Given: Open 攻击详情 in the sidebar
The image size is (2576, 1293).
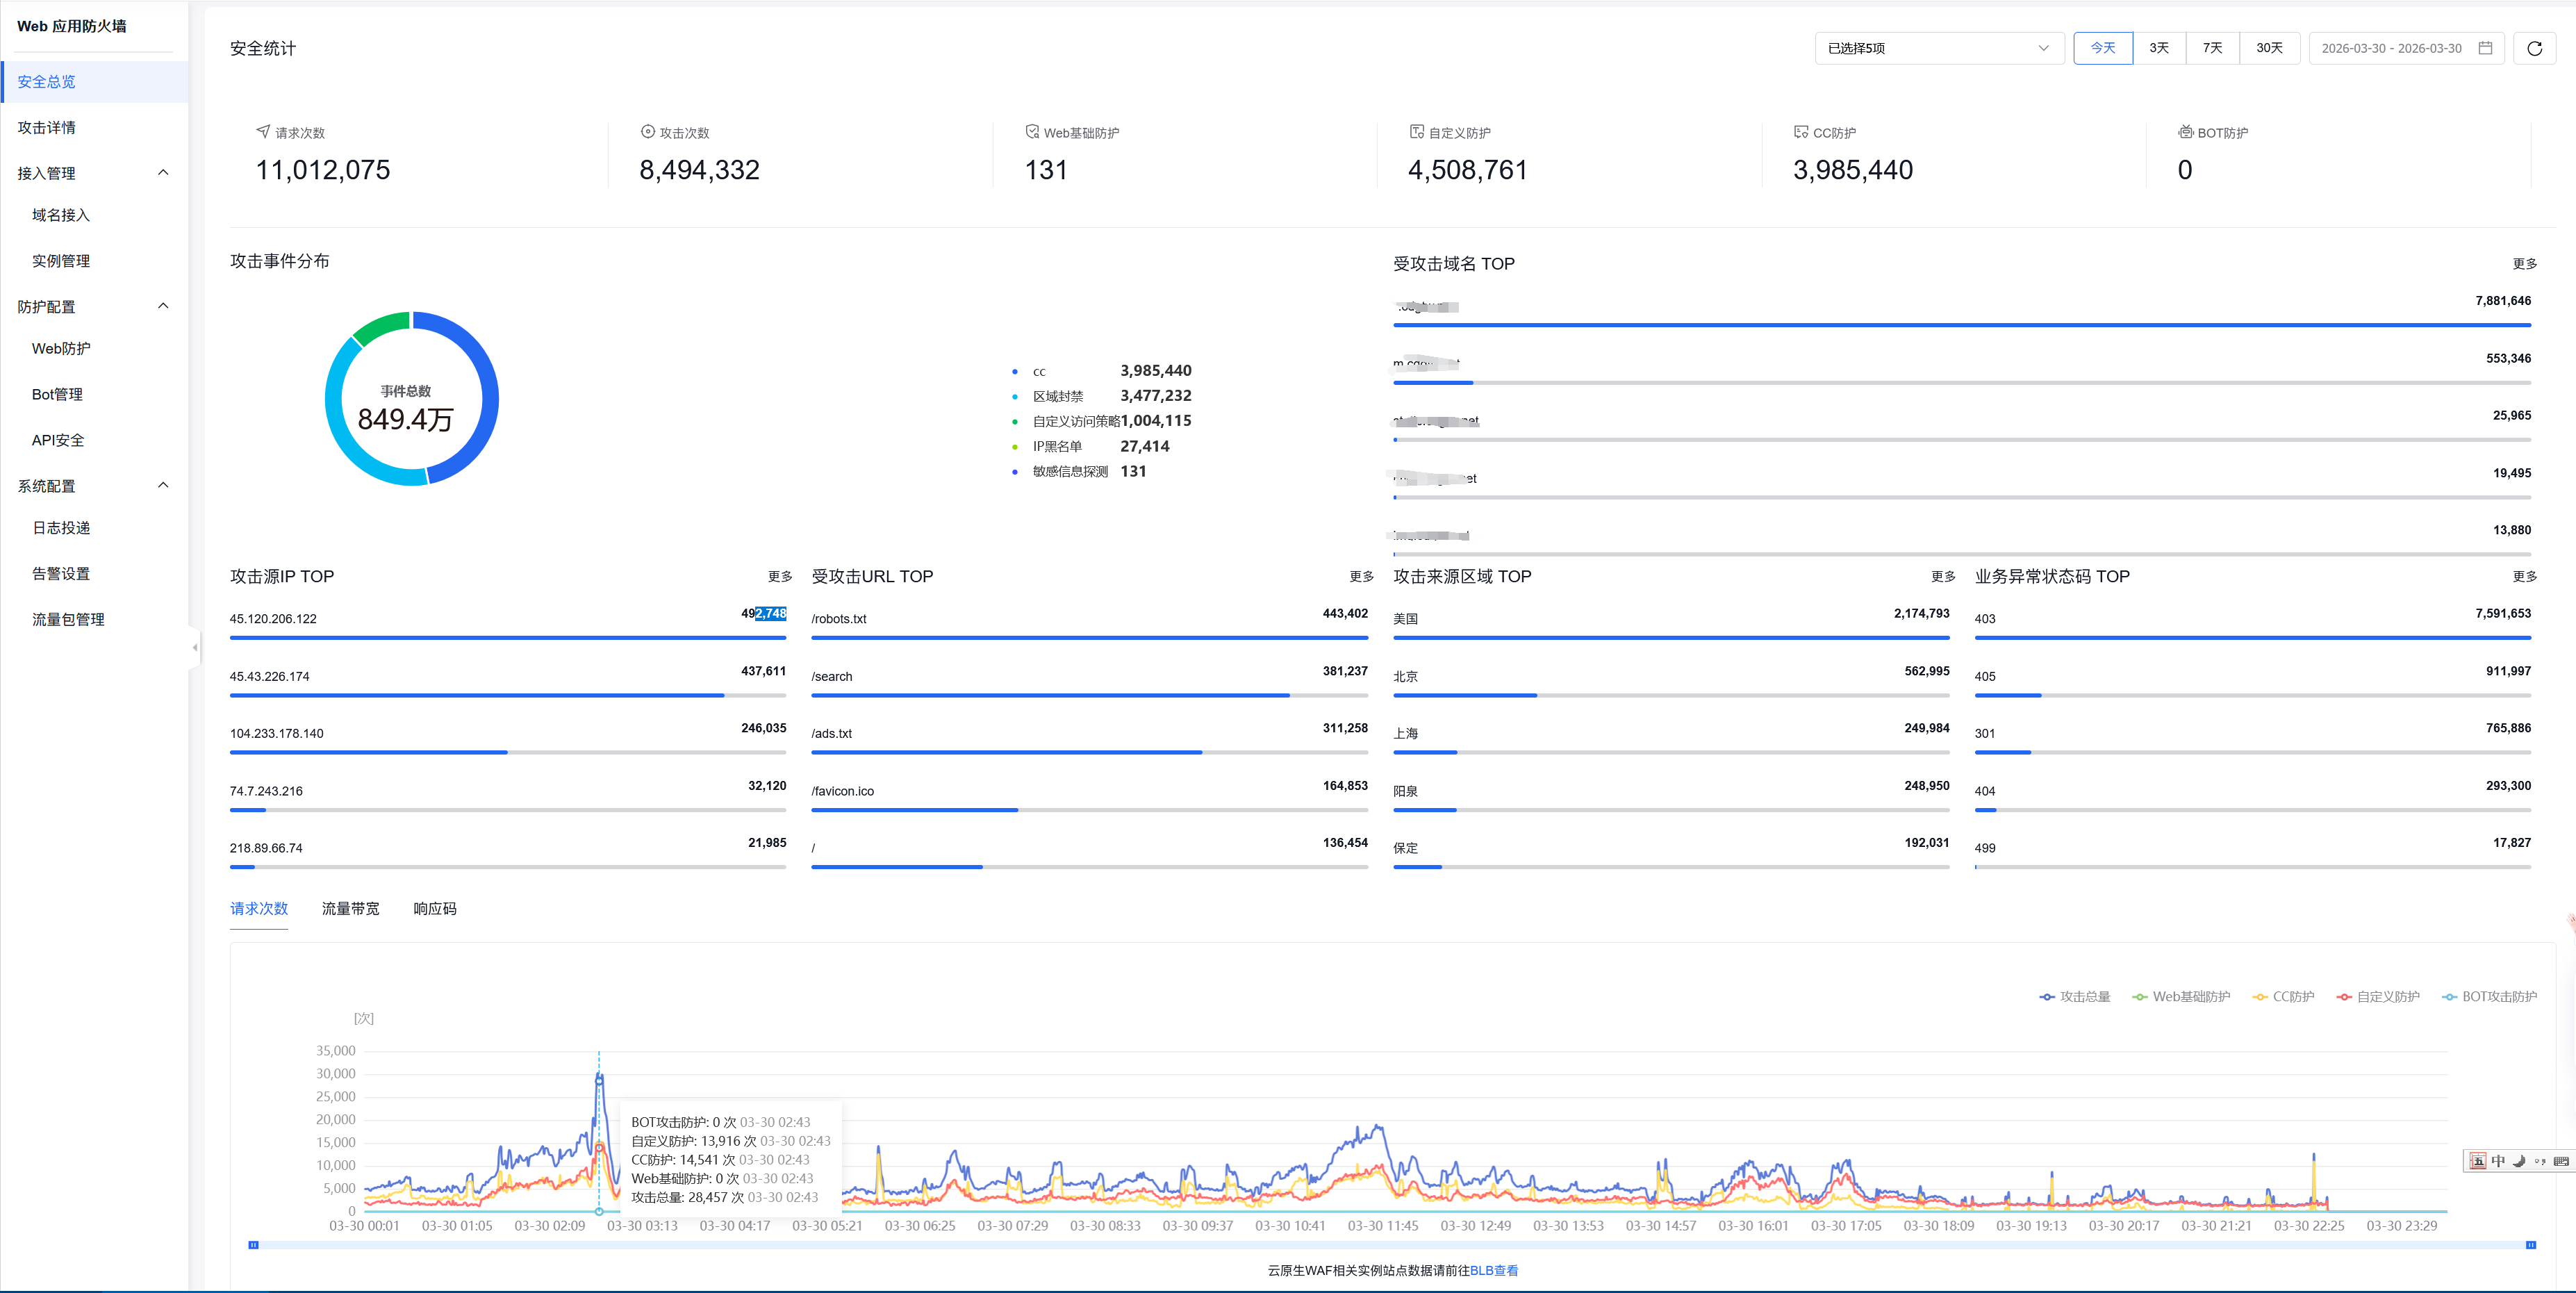Looking at the screenshot, I should pyautogui.click(x=46, y=127).
